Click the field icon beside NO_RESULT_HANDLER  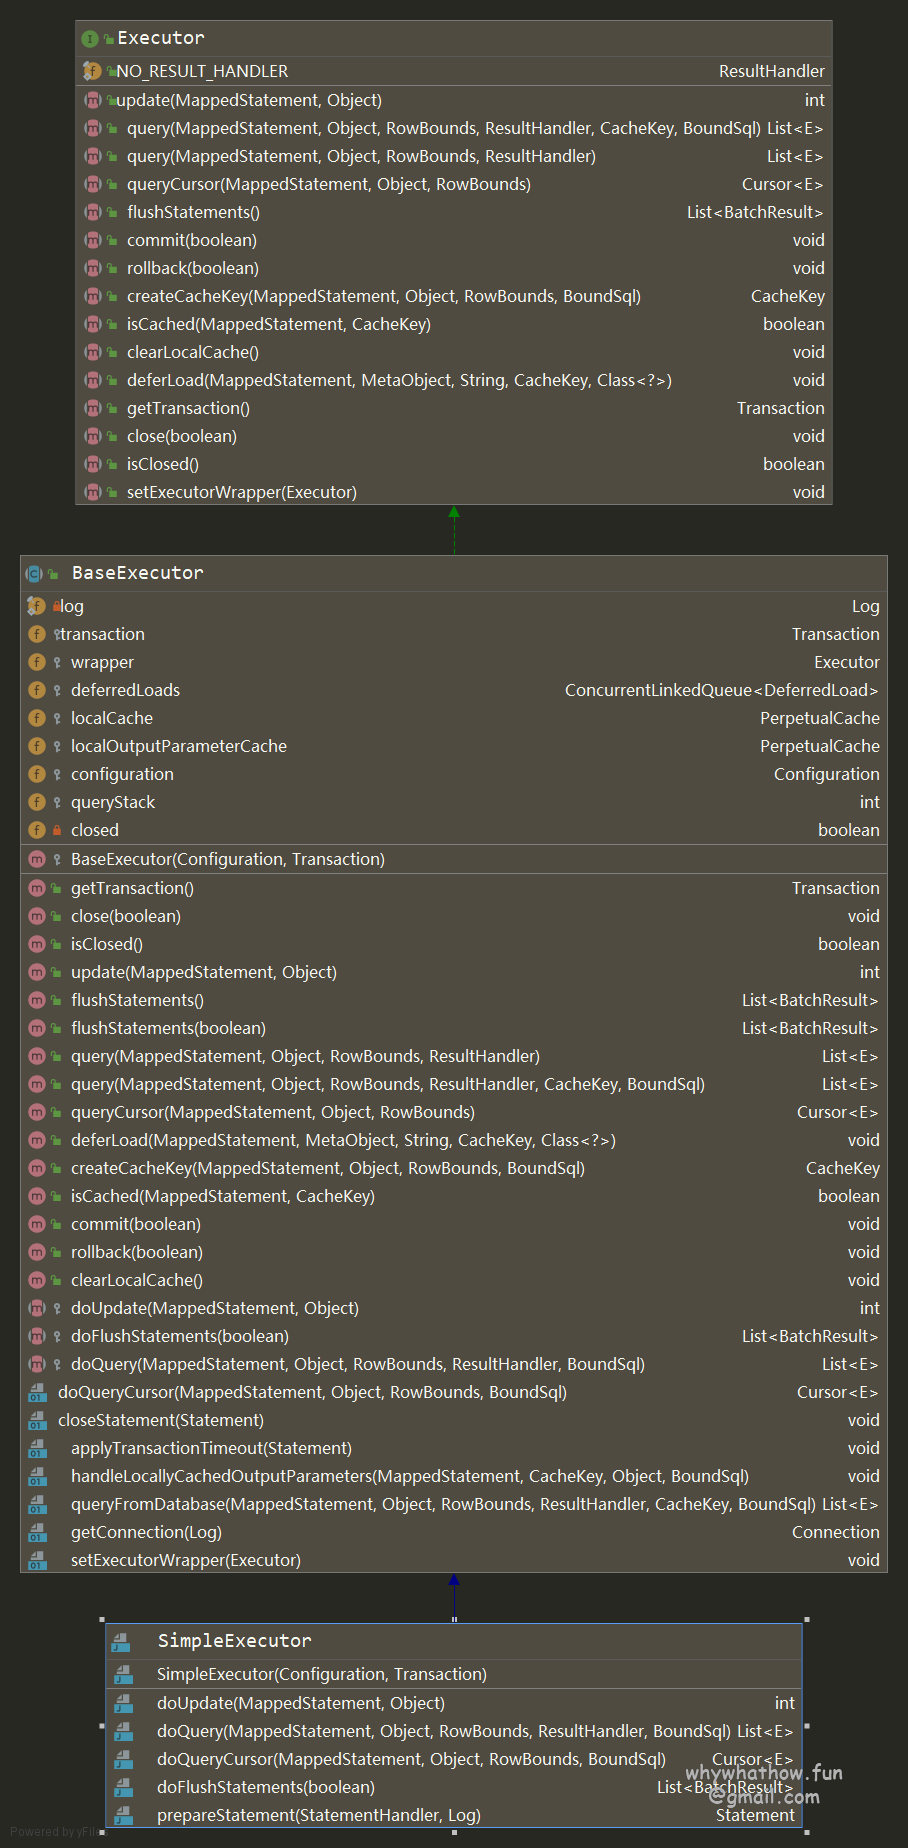coord(92,71)
